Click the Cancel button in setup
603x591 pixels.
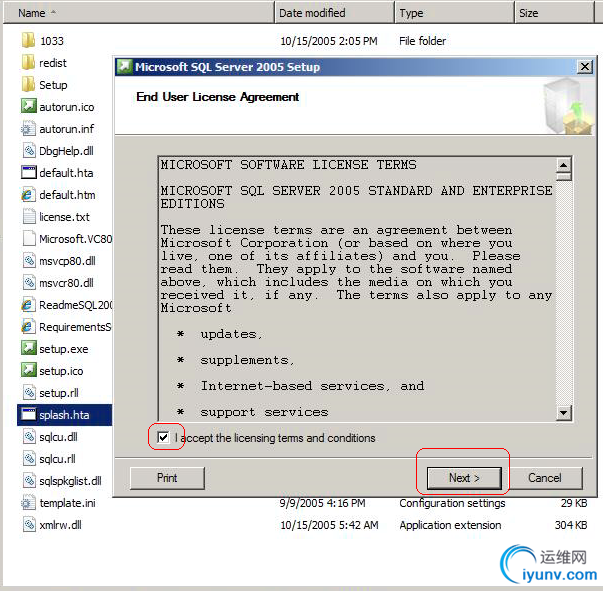coord(545,478)
